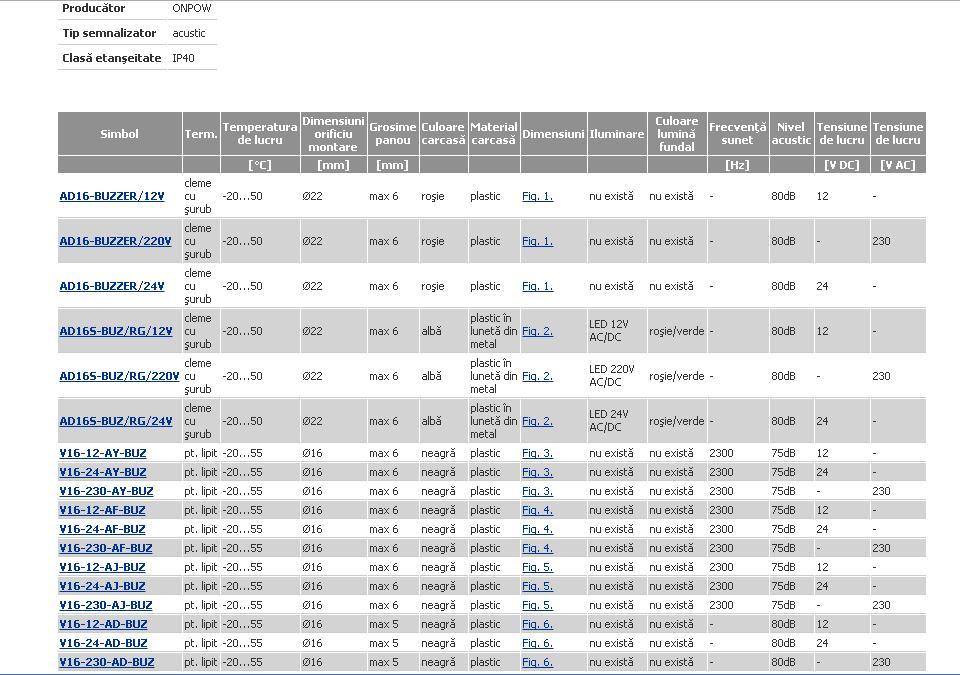
Task: Click the V16-24-AJ-BUZ link
Action: click(x=102, y=586)
